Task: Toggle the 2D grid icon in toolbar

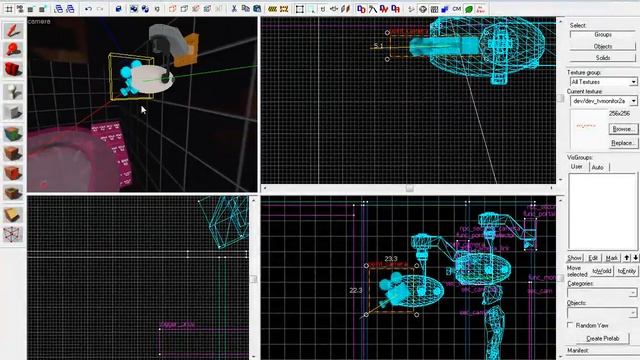Action: click(9, 9)
